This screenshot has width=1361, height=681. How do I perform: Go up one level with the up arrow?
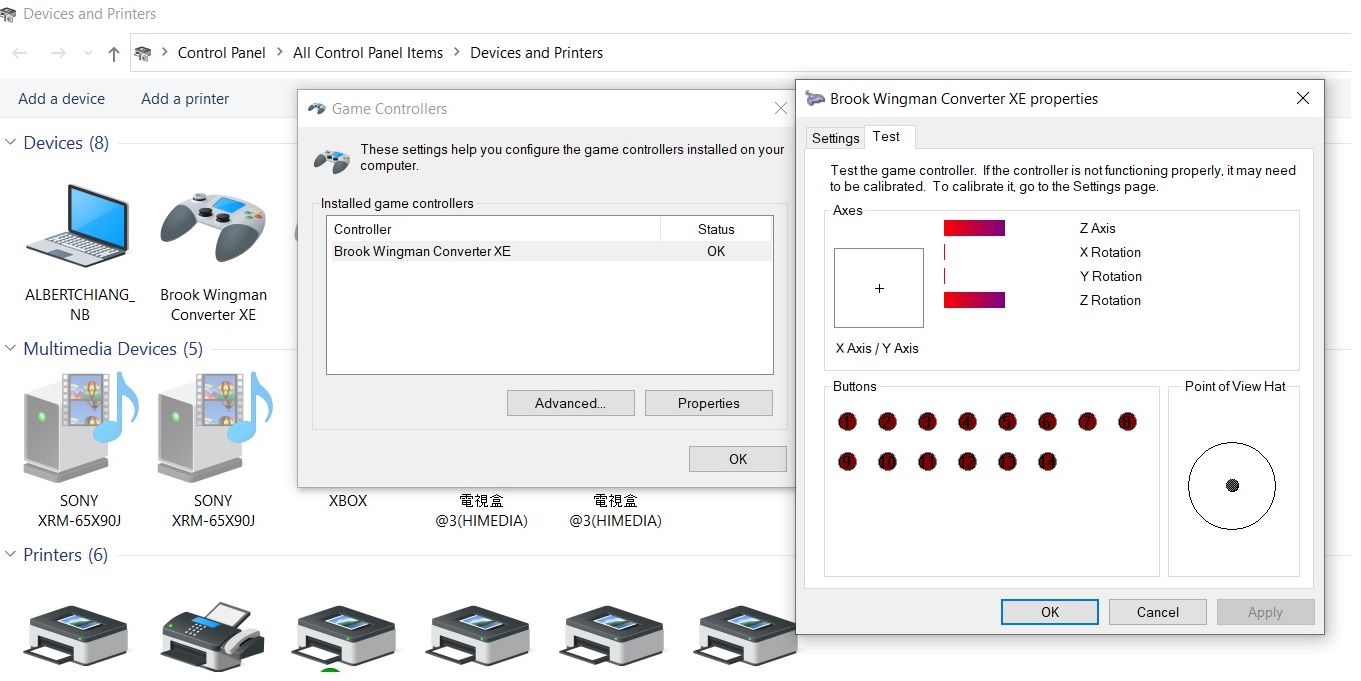point(113,54)
